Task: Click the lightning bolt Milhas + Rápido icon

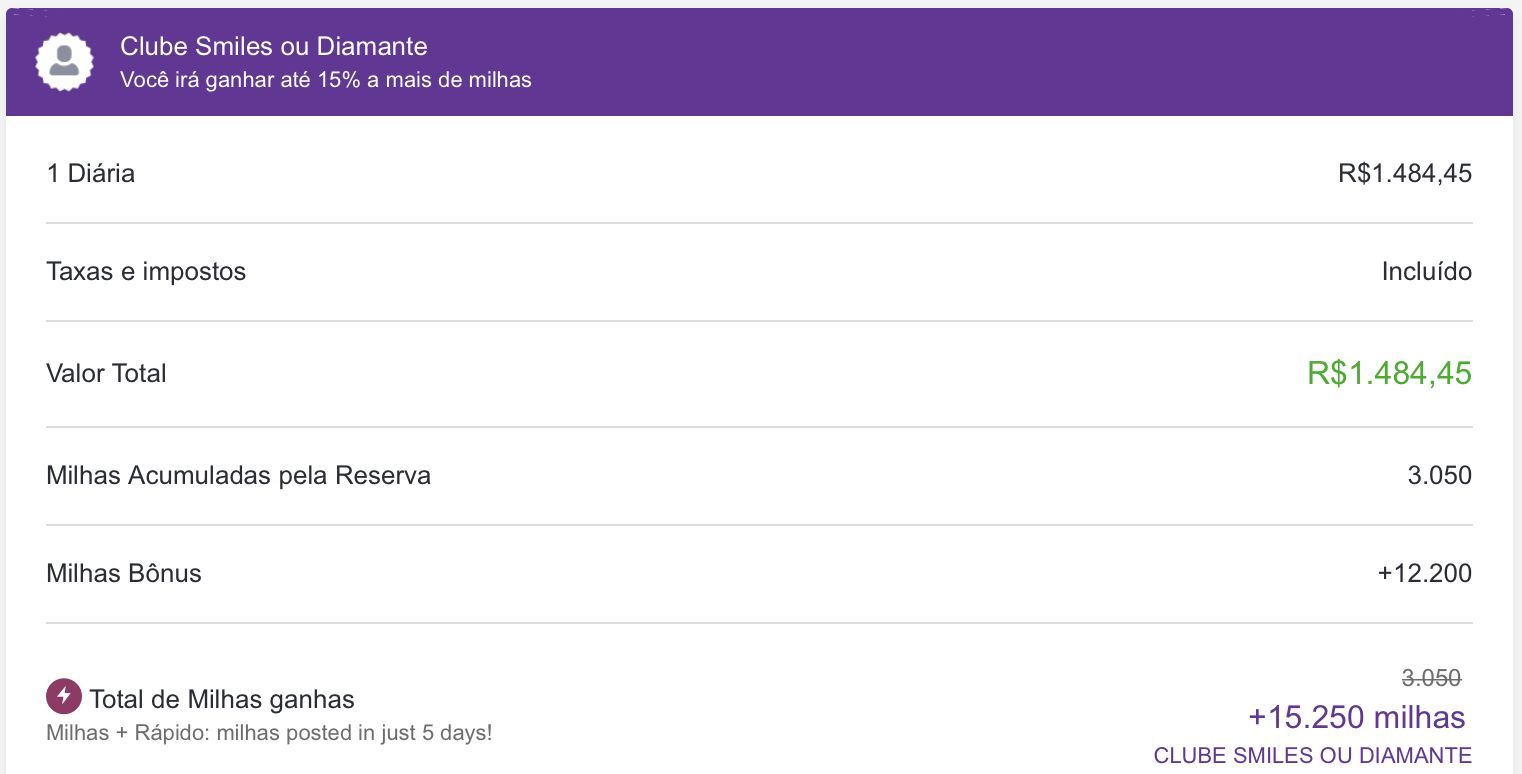Action: coord(64,696)
